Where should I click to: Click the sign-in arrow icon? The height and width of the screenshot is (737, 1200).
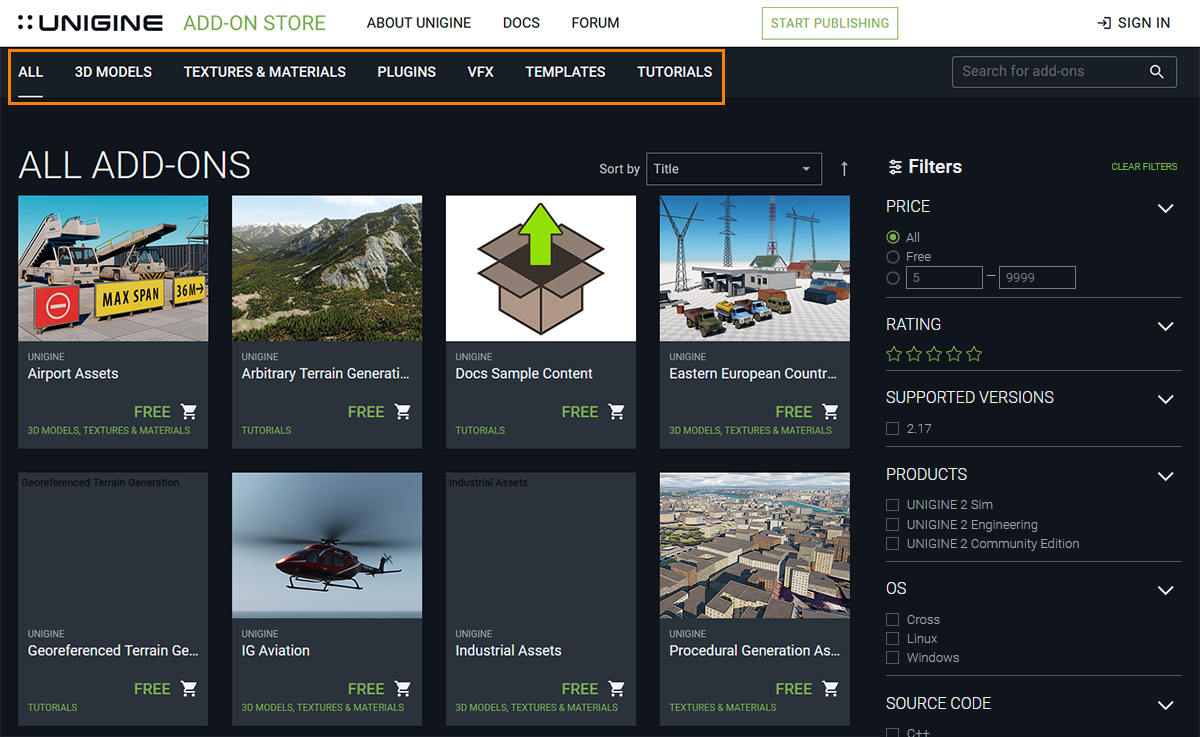coord(1104,23)
